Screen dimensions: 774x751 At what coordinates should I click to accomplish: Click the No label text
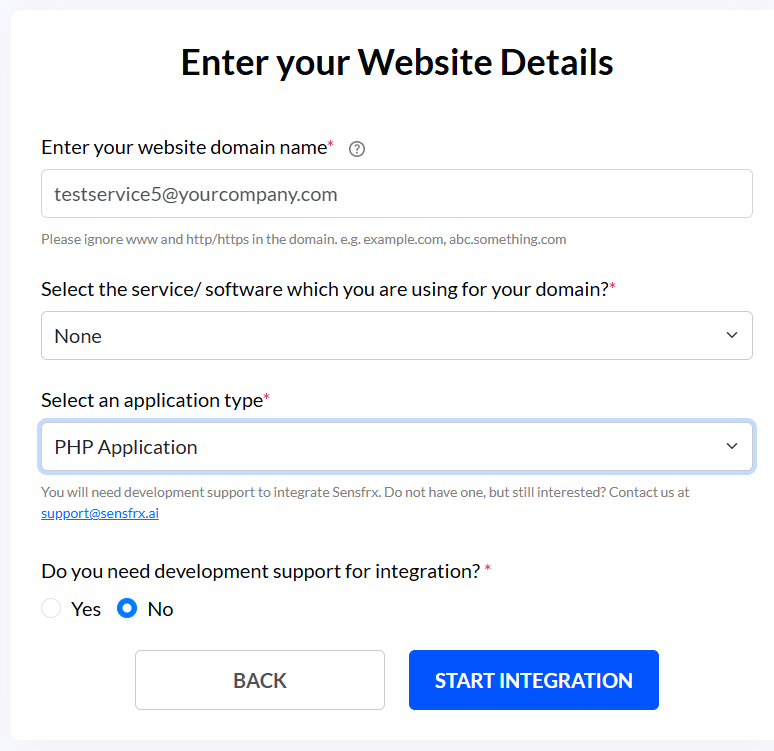160,609
